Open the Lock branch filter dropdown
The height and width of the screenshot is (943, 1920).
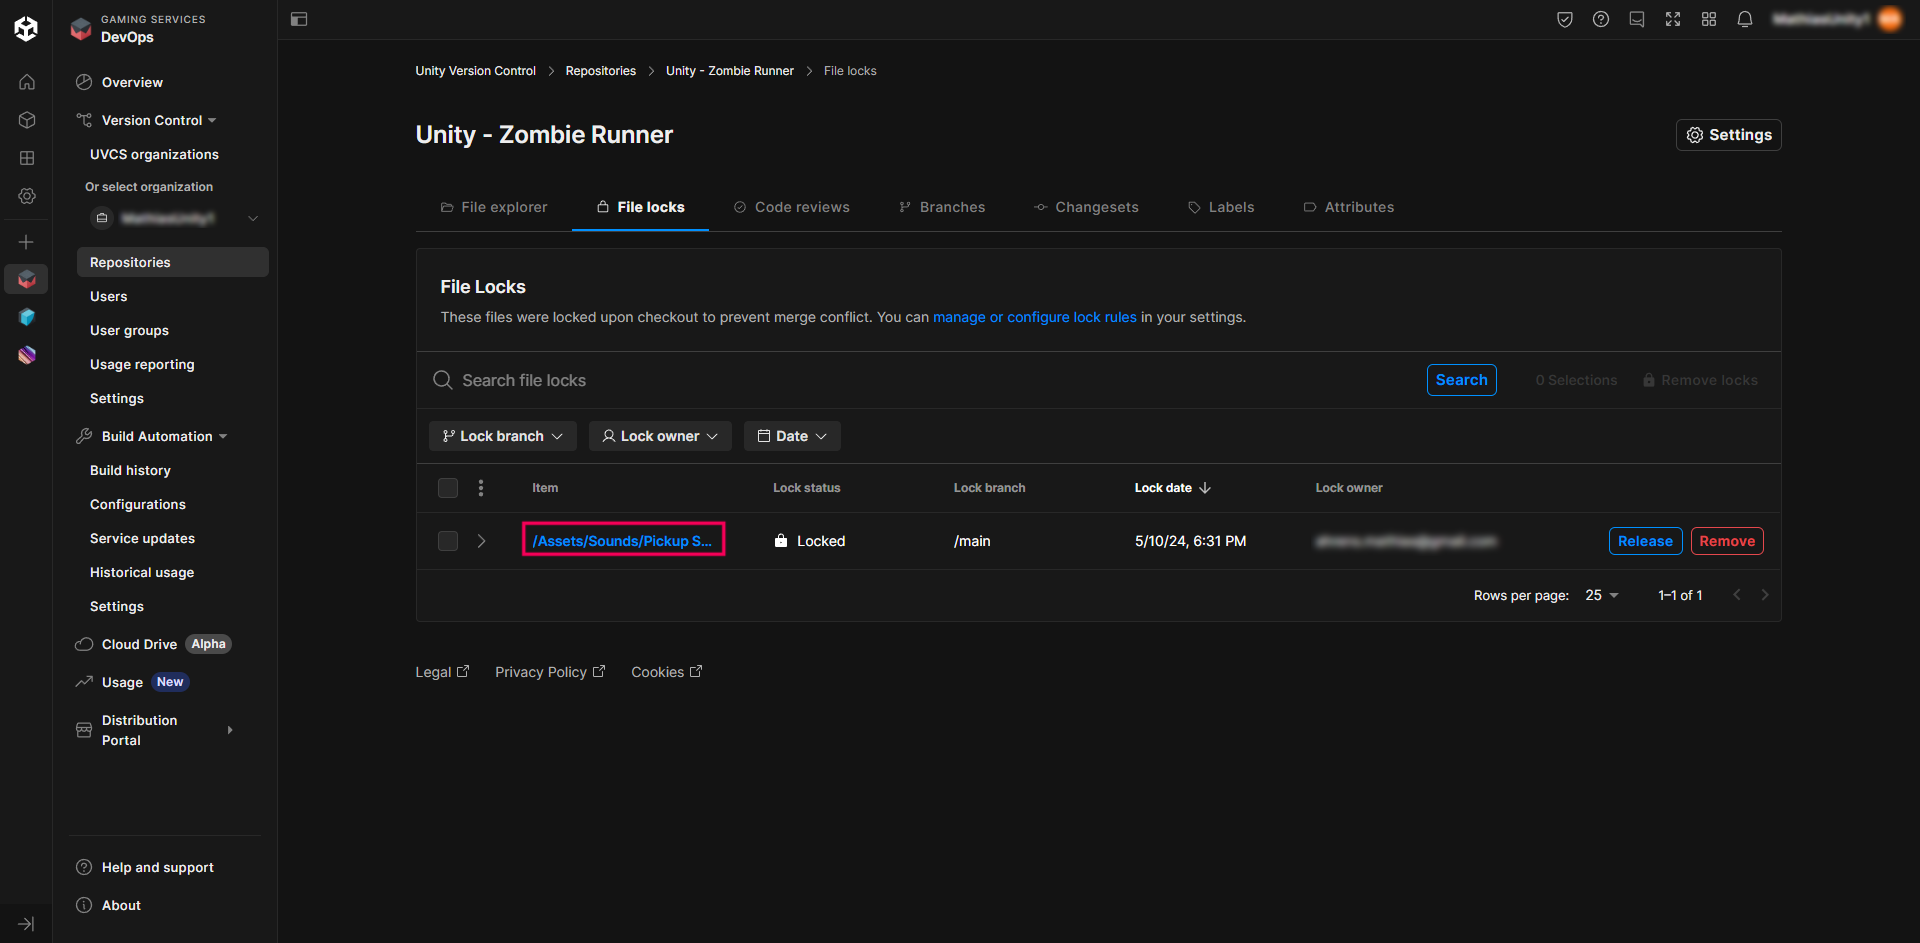[x=503, y=436]
